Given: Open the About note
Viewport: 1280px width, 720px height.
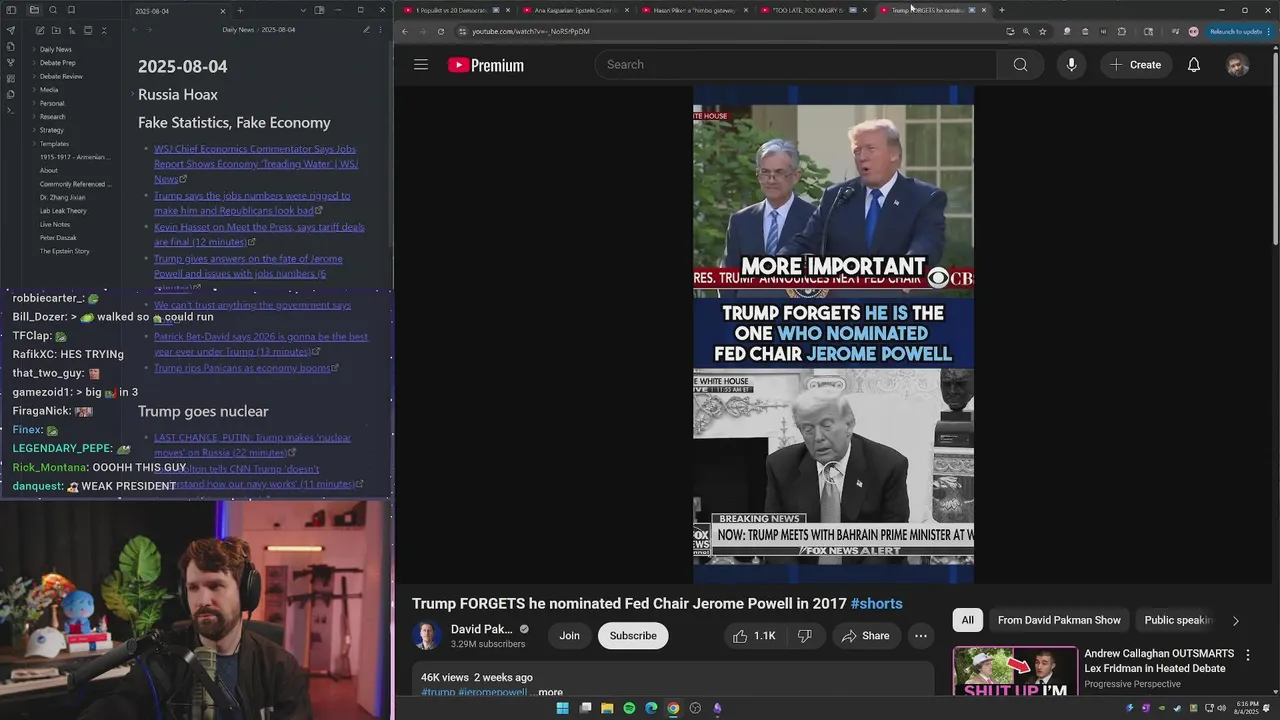Looking at the screenshot, I should (x=49, y=170).
